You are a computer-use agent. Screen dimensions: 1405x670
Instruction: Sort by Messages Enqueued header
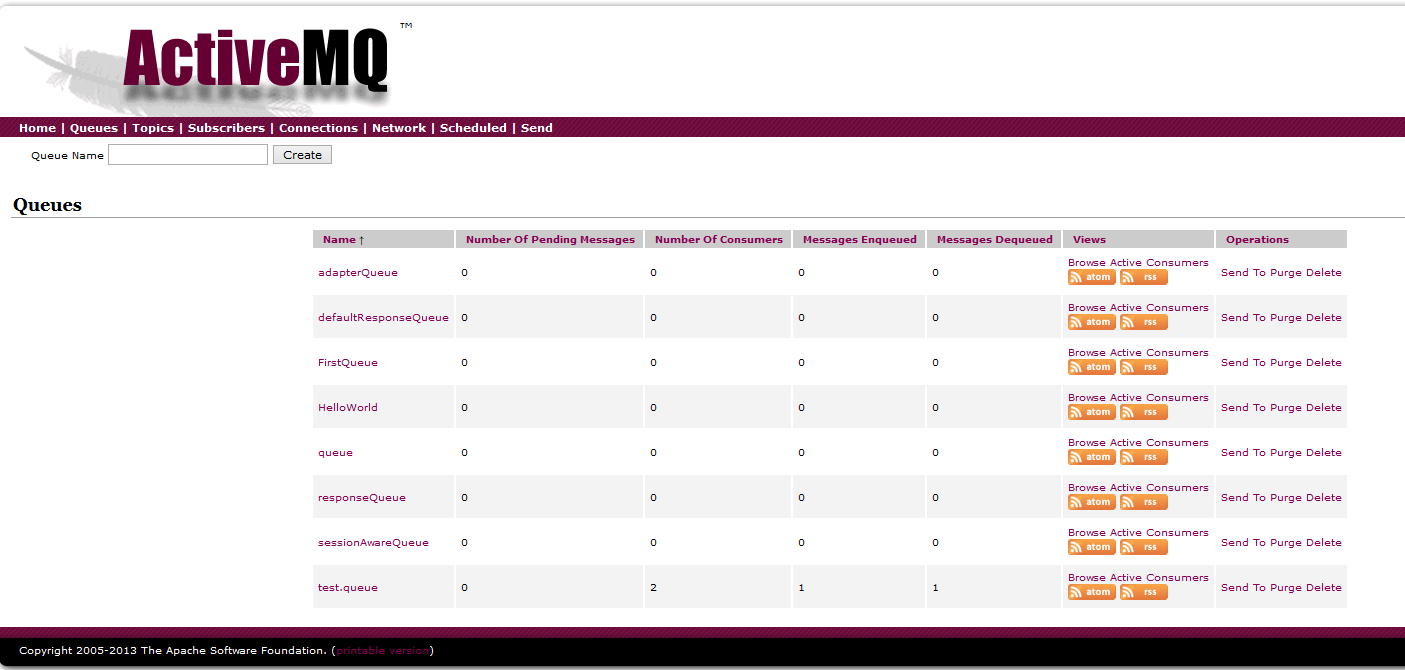[x=860, y=240]
